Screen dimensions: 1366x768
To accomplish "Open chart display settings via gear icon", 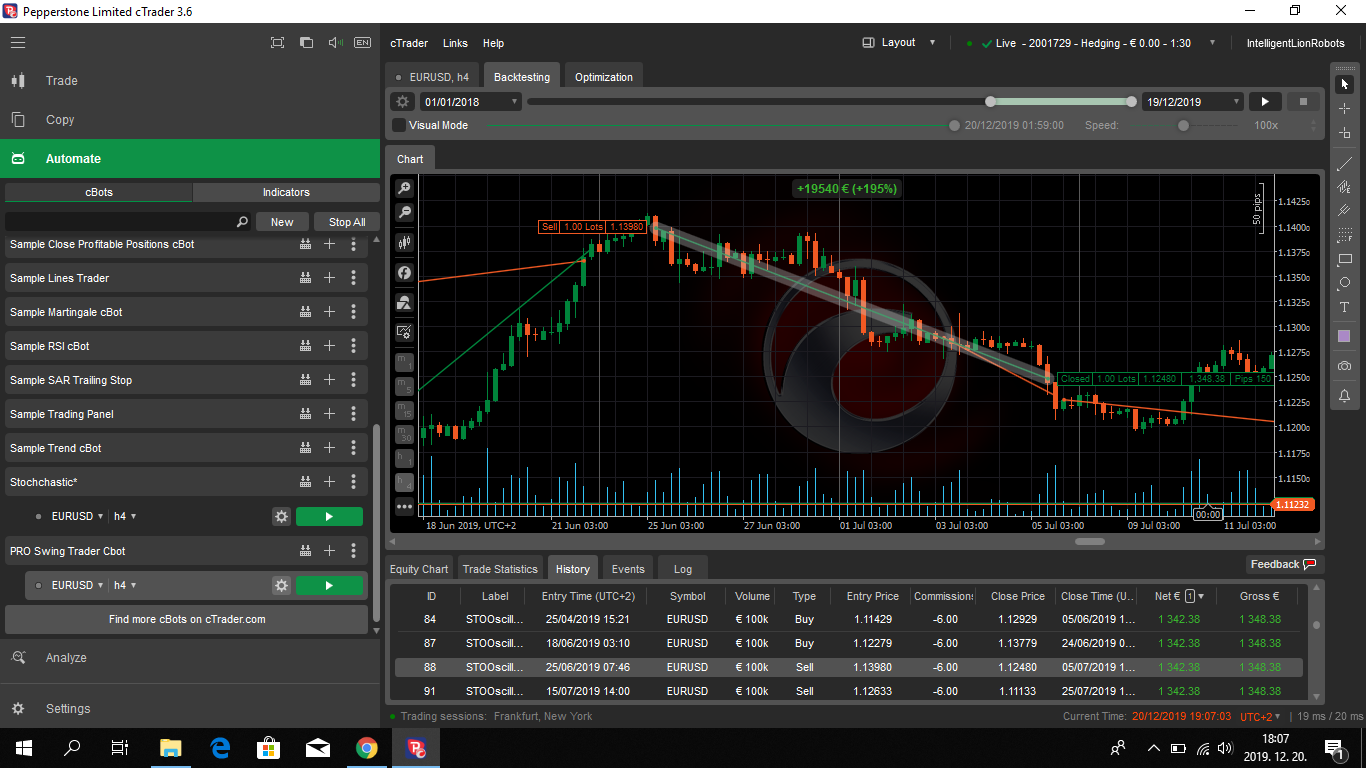I will point(404,331).
